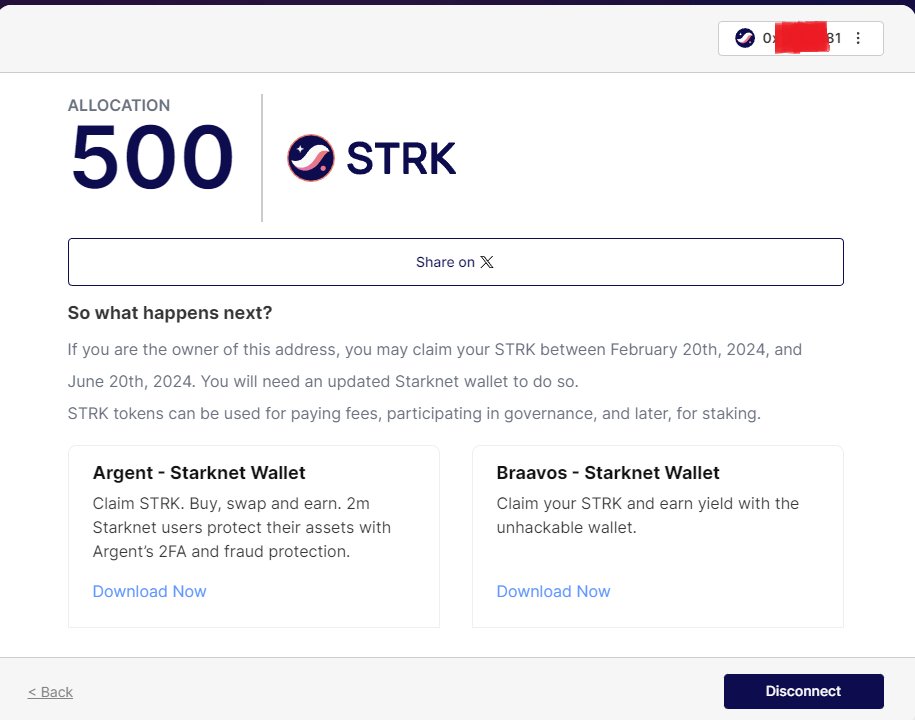The width and height of the screenshot is (915, 720).
Task: Click the claim period paragraph text
Action: 435,365
